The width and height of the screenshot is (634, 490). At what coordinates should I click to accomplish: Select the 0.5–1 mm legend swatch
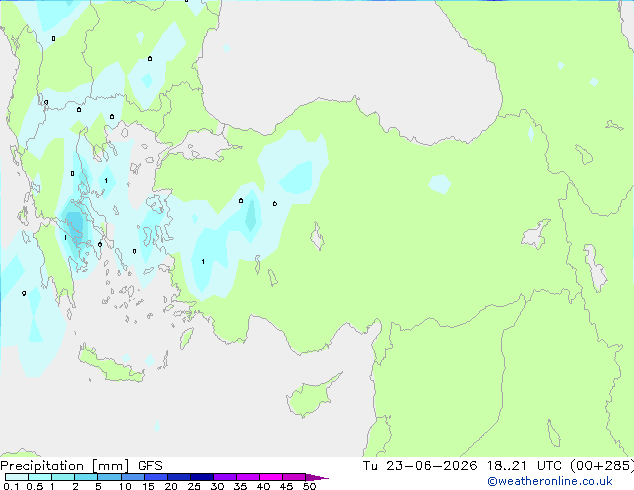[x=40, y=477]
